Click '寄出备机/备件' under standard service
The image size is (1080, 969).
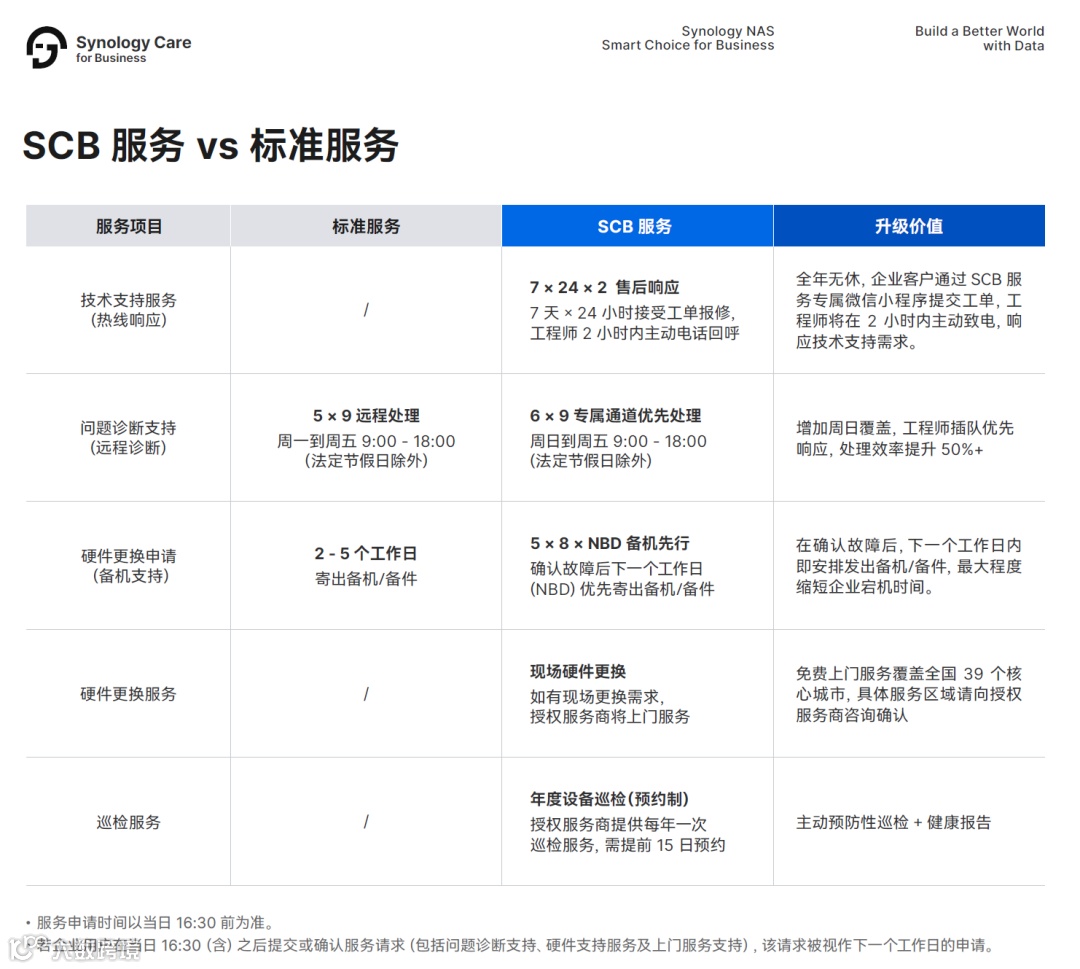pos(366,579)
